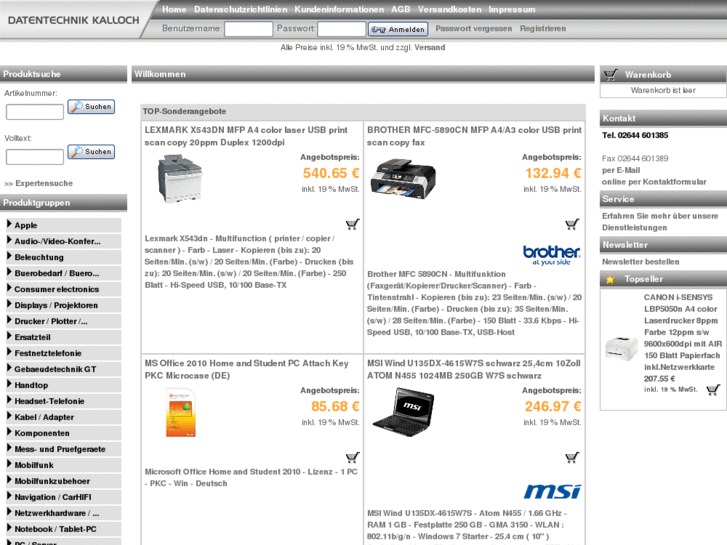Click the Brother brand logo

click(x=552, y=255)
